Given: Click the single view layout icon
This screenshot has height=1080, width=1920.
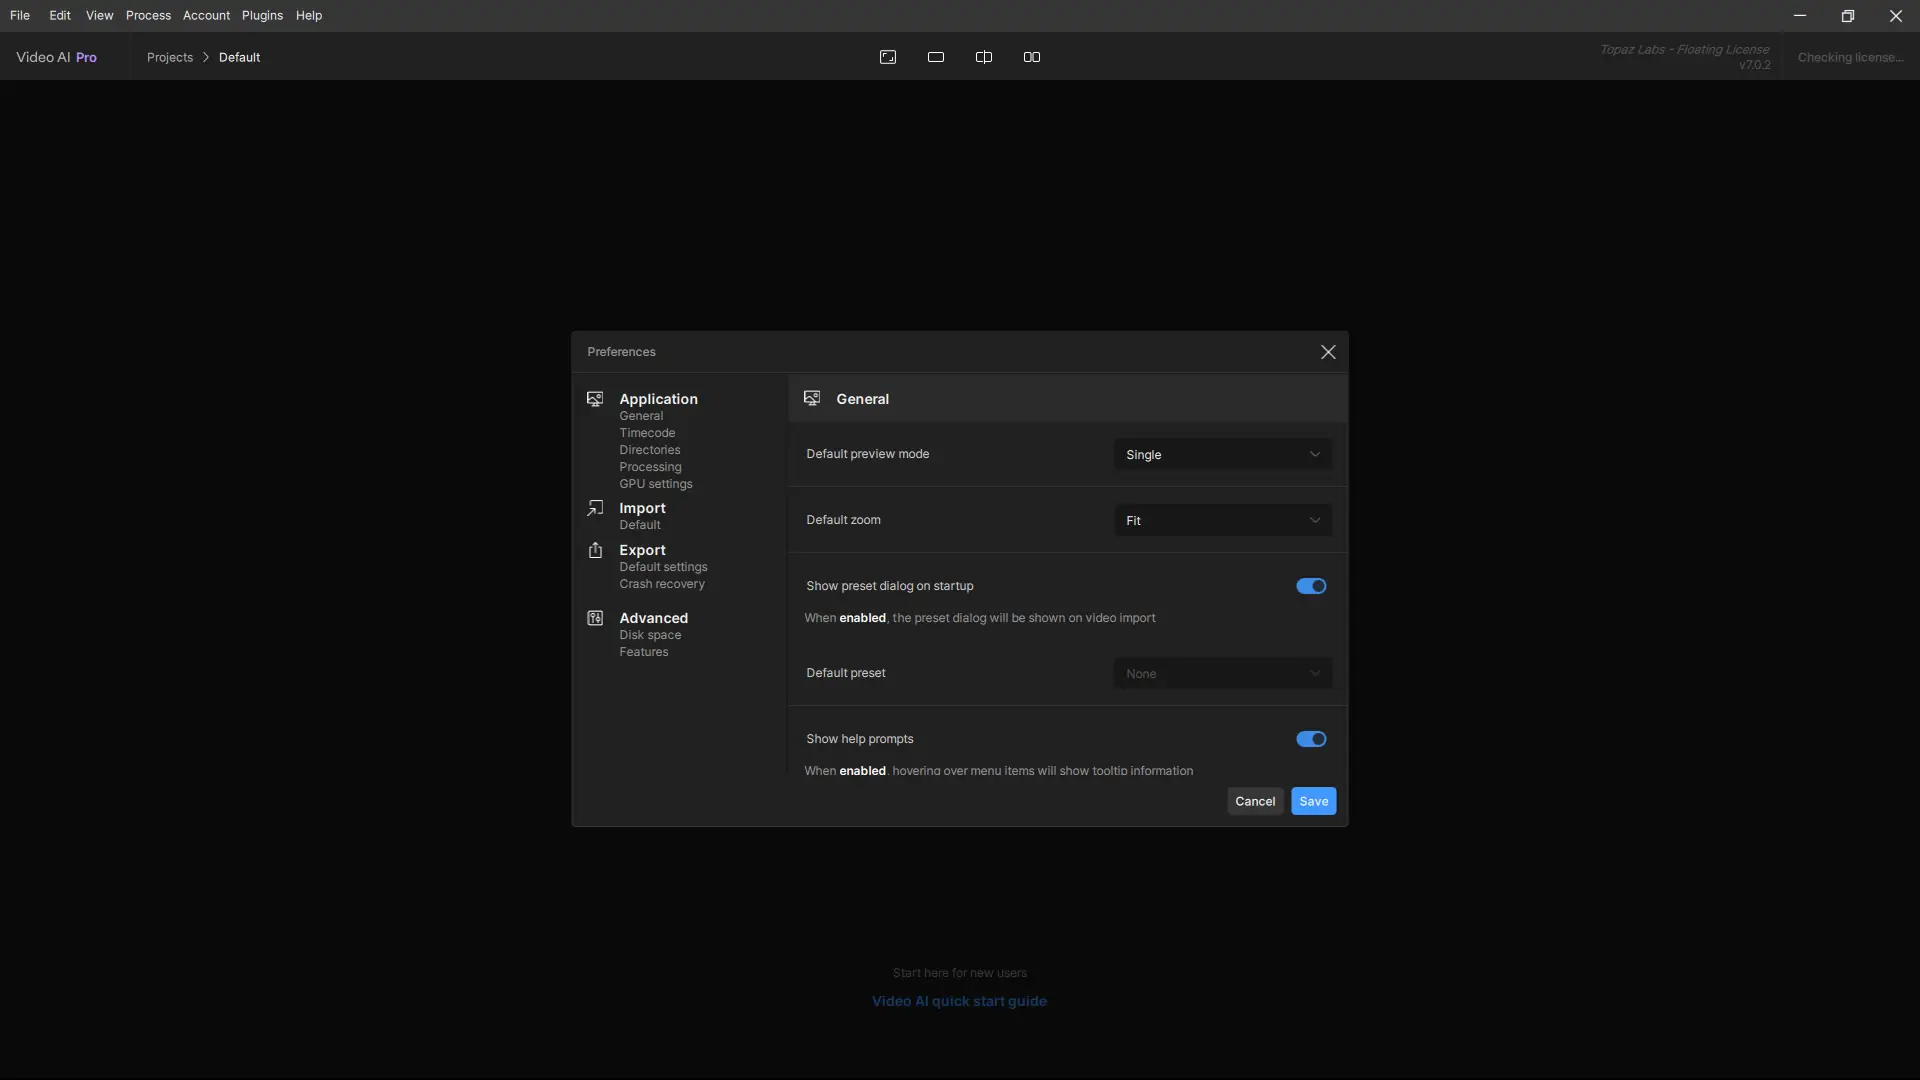Looking at the screenshot, I should coord(936,57).
